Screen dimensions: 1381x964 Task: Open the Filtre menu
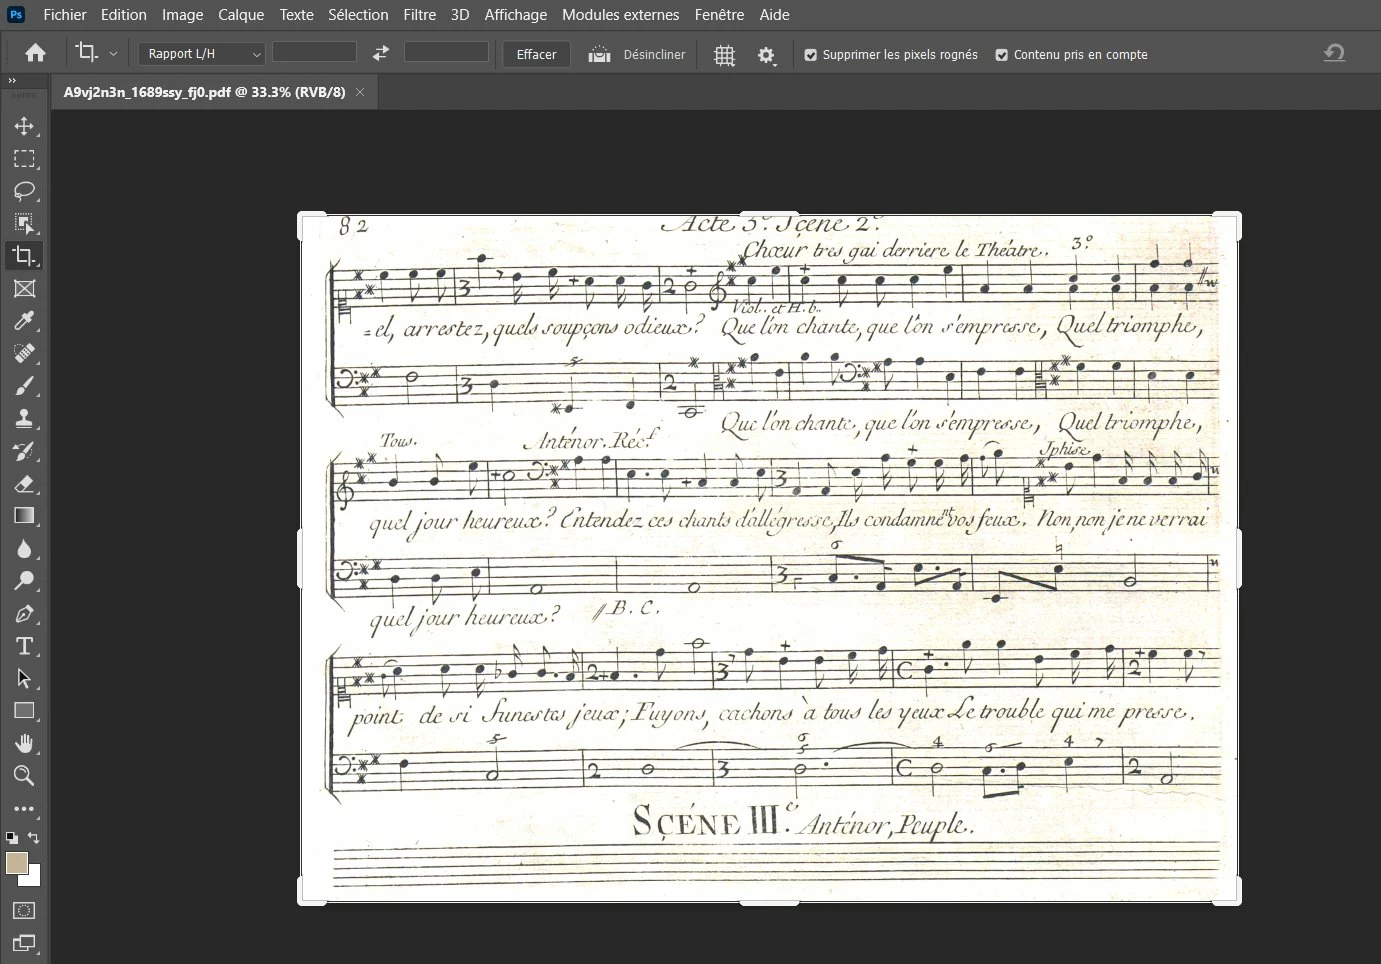click(420, 15)
